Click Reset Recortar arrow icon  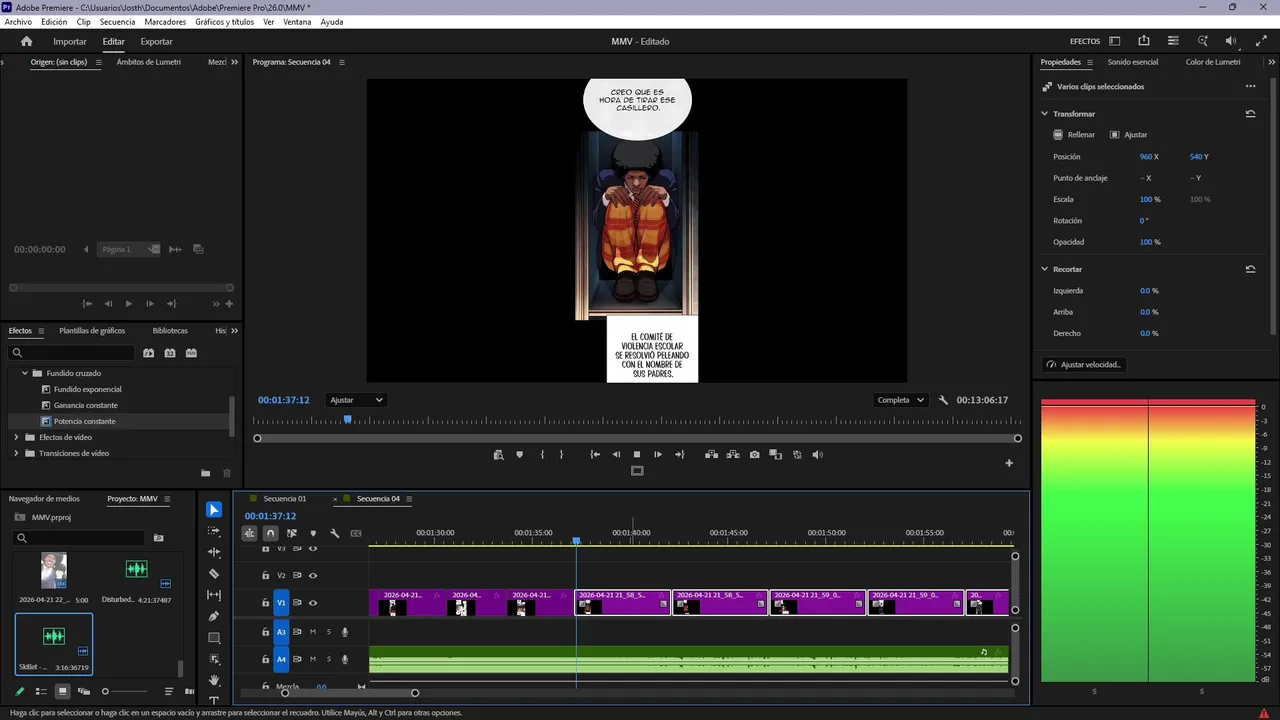pyautogui.click(x=1250, y=269)
